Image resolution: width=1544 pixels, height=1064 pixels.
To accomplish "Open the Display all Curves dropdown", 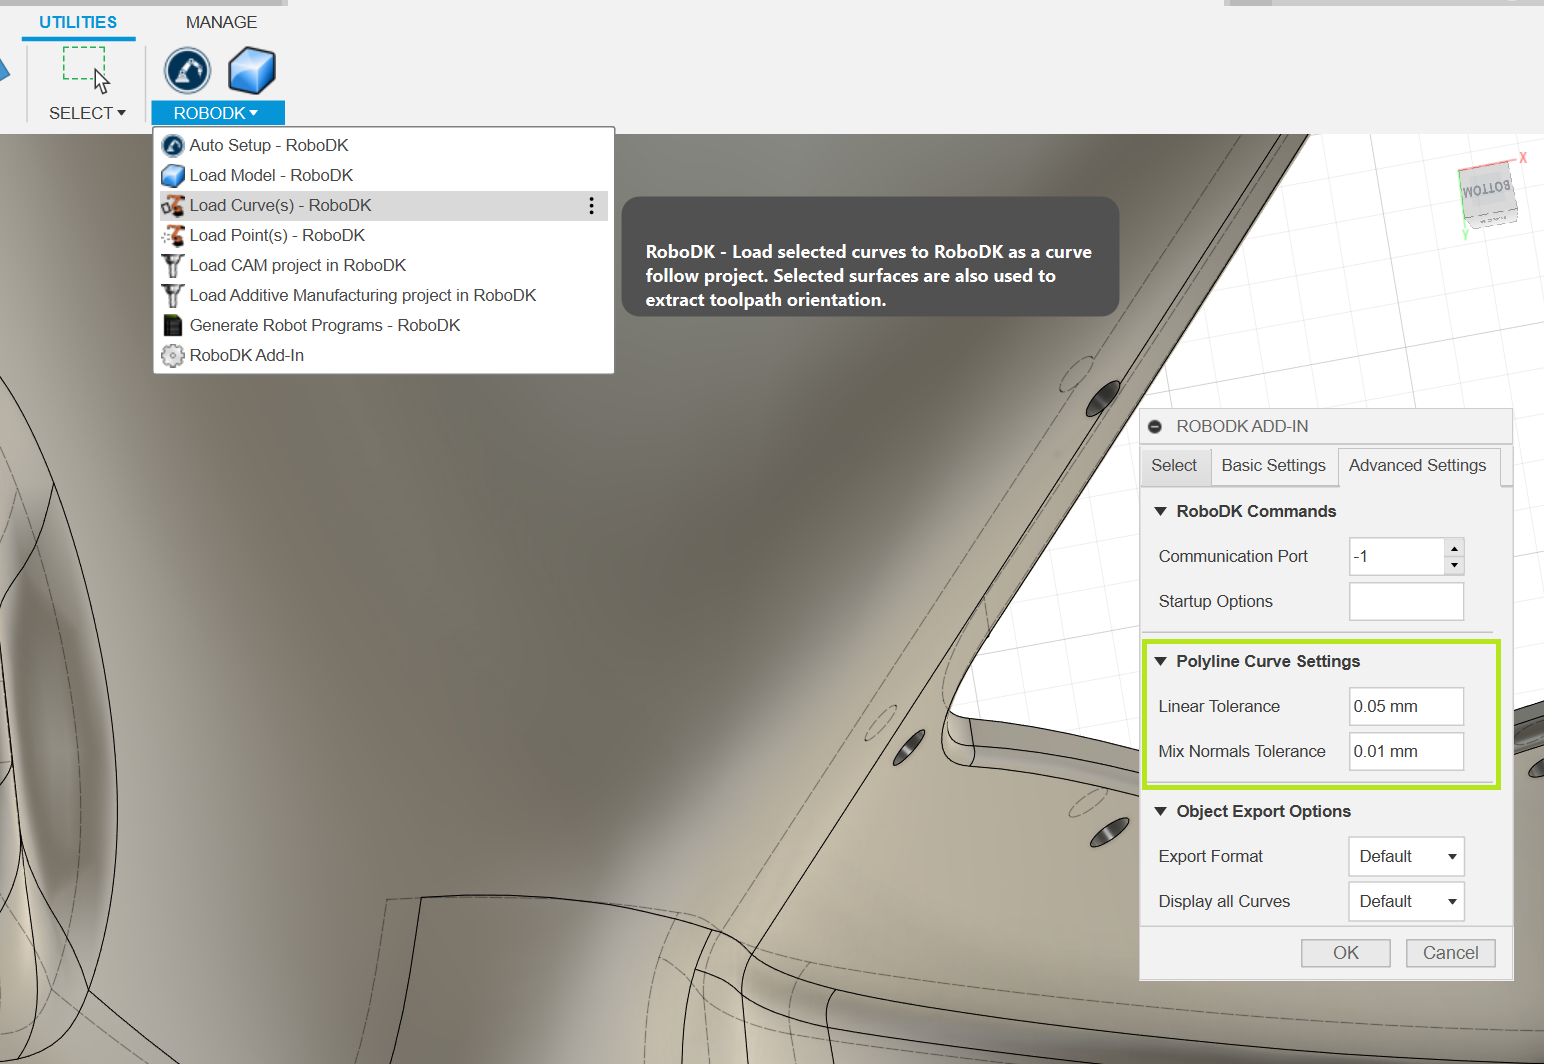I will 1405,901.
